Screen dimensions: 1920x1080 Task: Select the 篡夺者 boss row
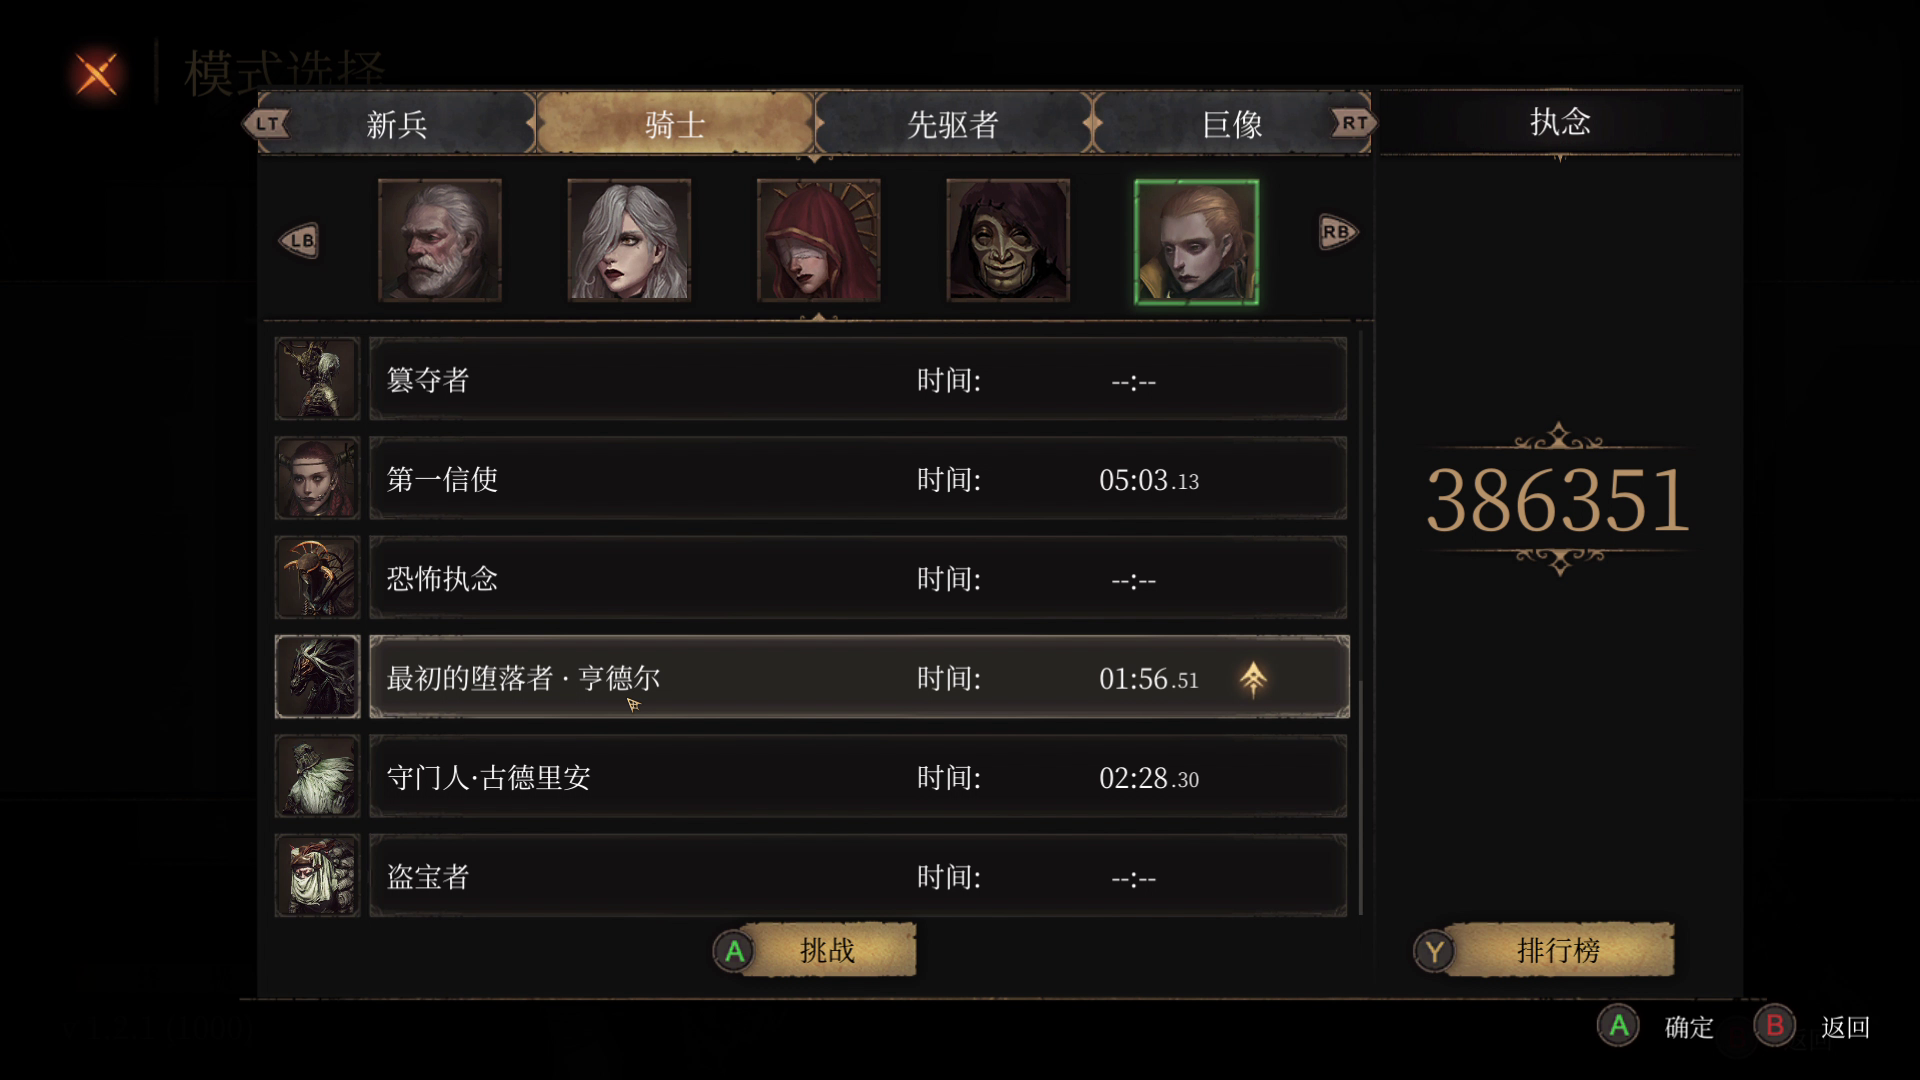(858, 379)
